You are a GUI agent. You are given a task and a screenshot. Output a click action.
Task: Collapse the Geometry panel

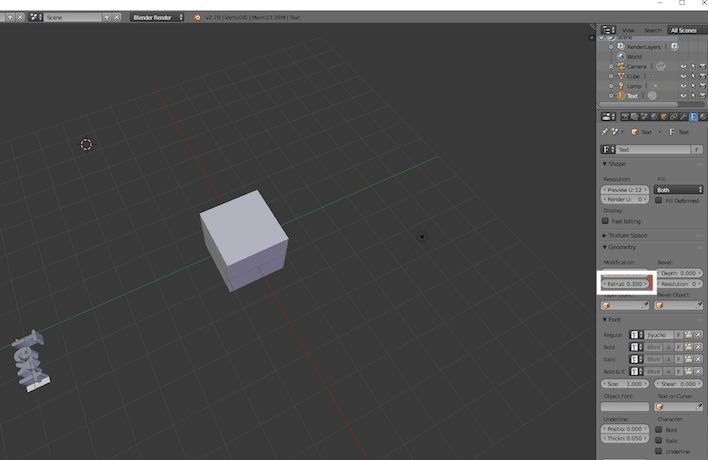click(605, 247)
